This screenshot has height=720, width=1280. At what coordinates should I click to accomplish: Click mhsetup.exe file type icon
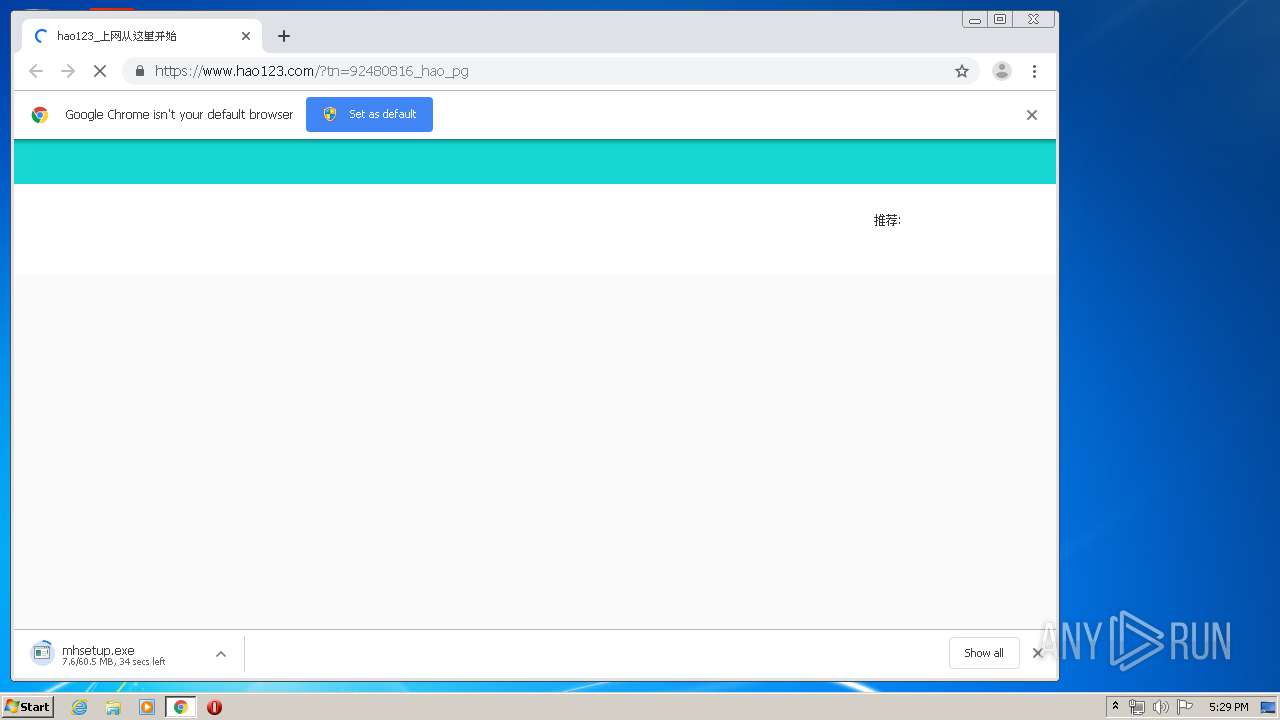click(x=42, y=653)
